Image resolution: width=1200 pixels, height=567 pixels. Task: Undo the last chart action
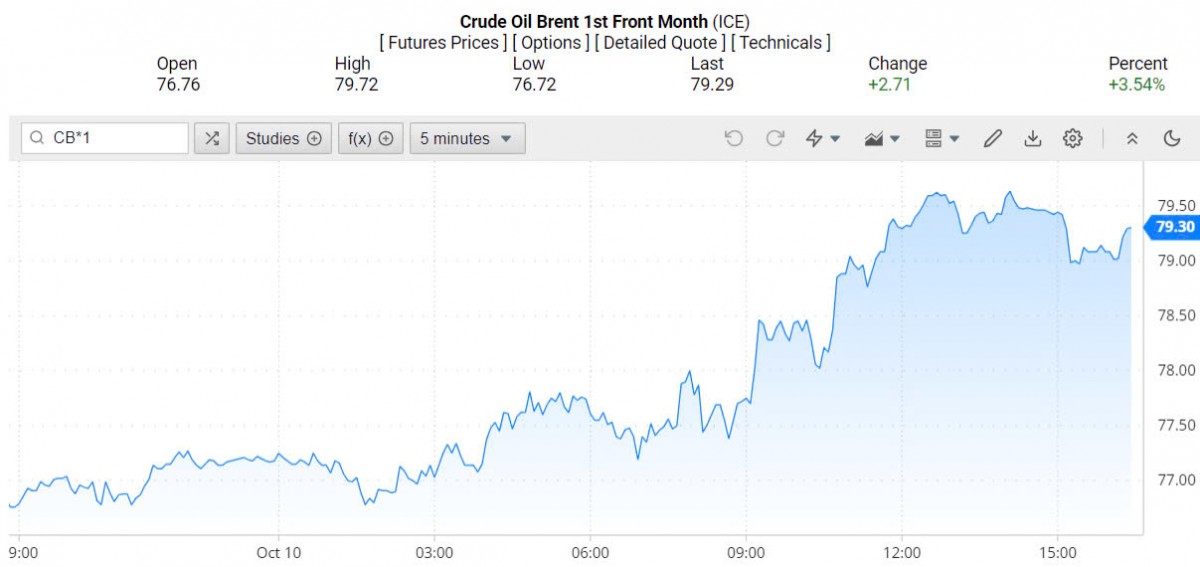pos(734,139)
